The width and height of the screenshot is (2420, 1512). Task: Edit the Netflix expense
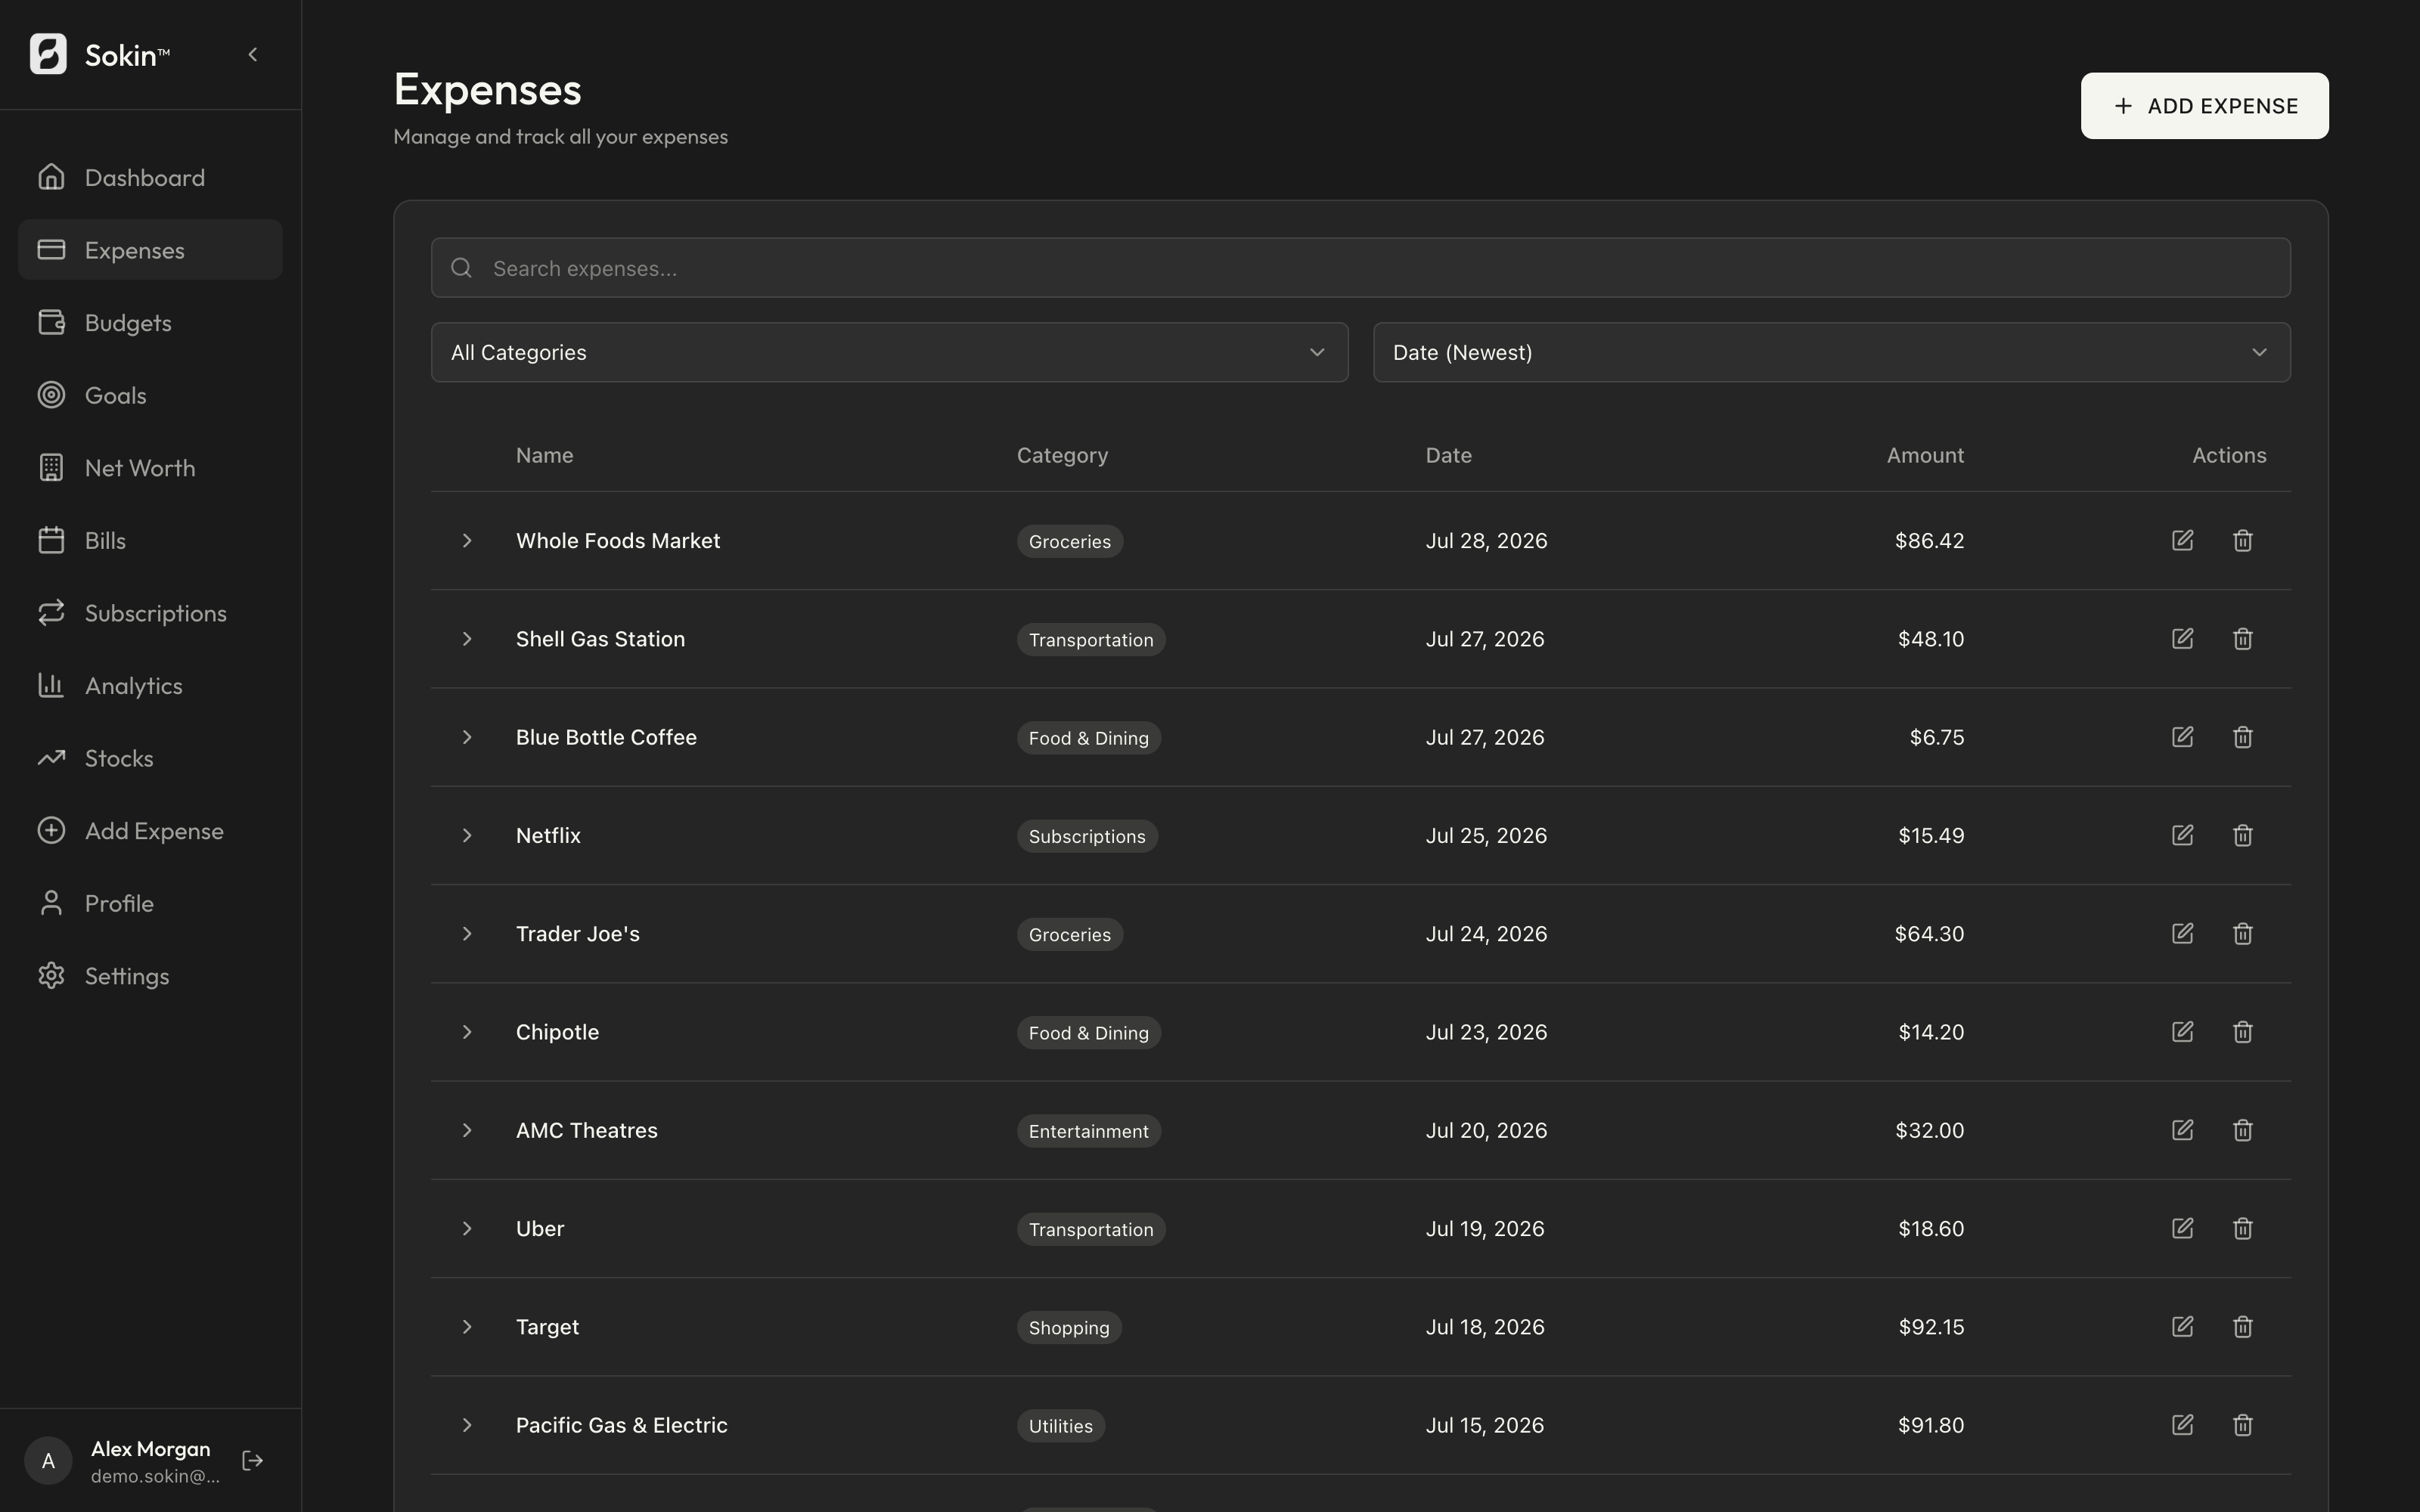pyautogui.click(x=2182, y=835)
